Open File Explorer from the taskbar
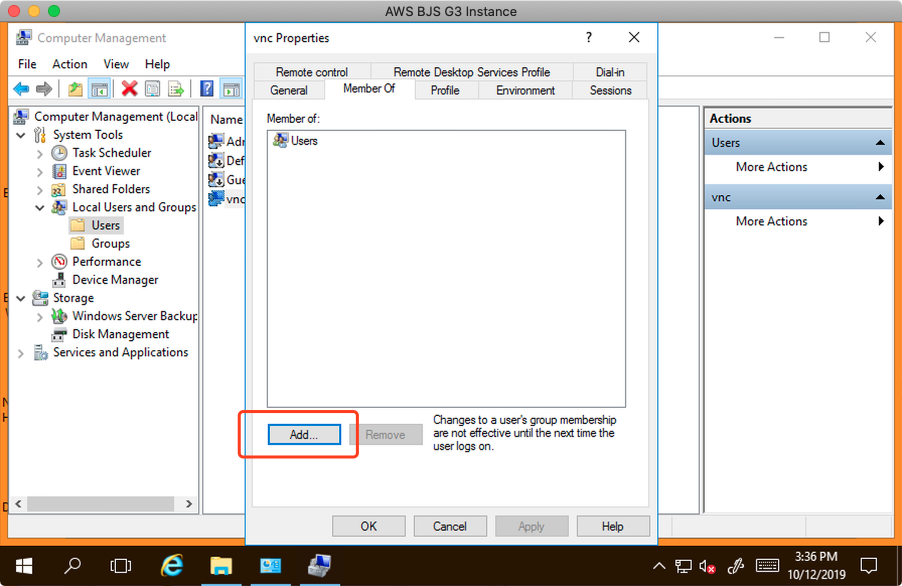This screenshot has height=586, width=902. pyautogui.click(x=221, y=565)
